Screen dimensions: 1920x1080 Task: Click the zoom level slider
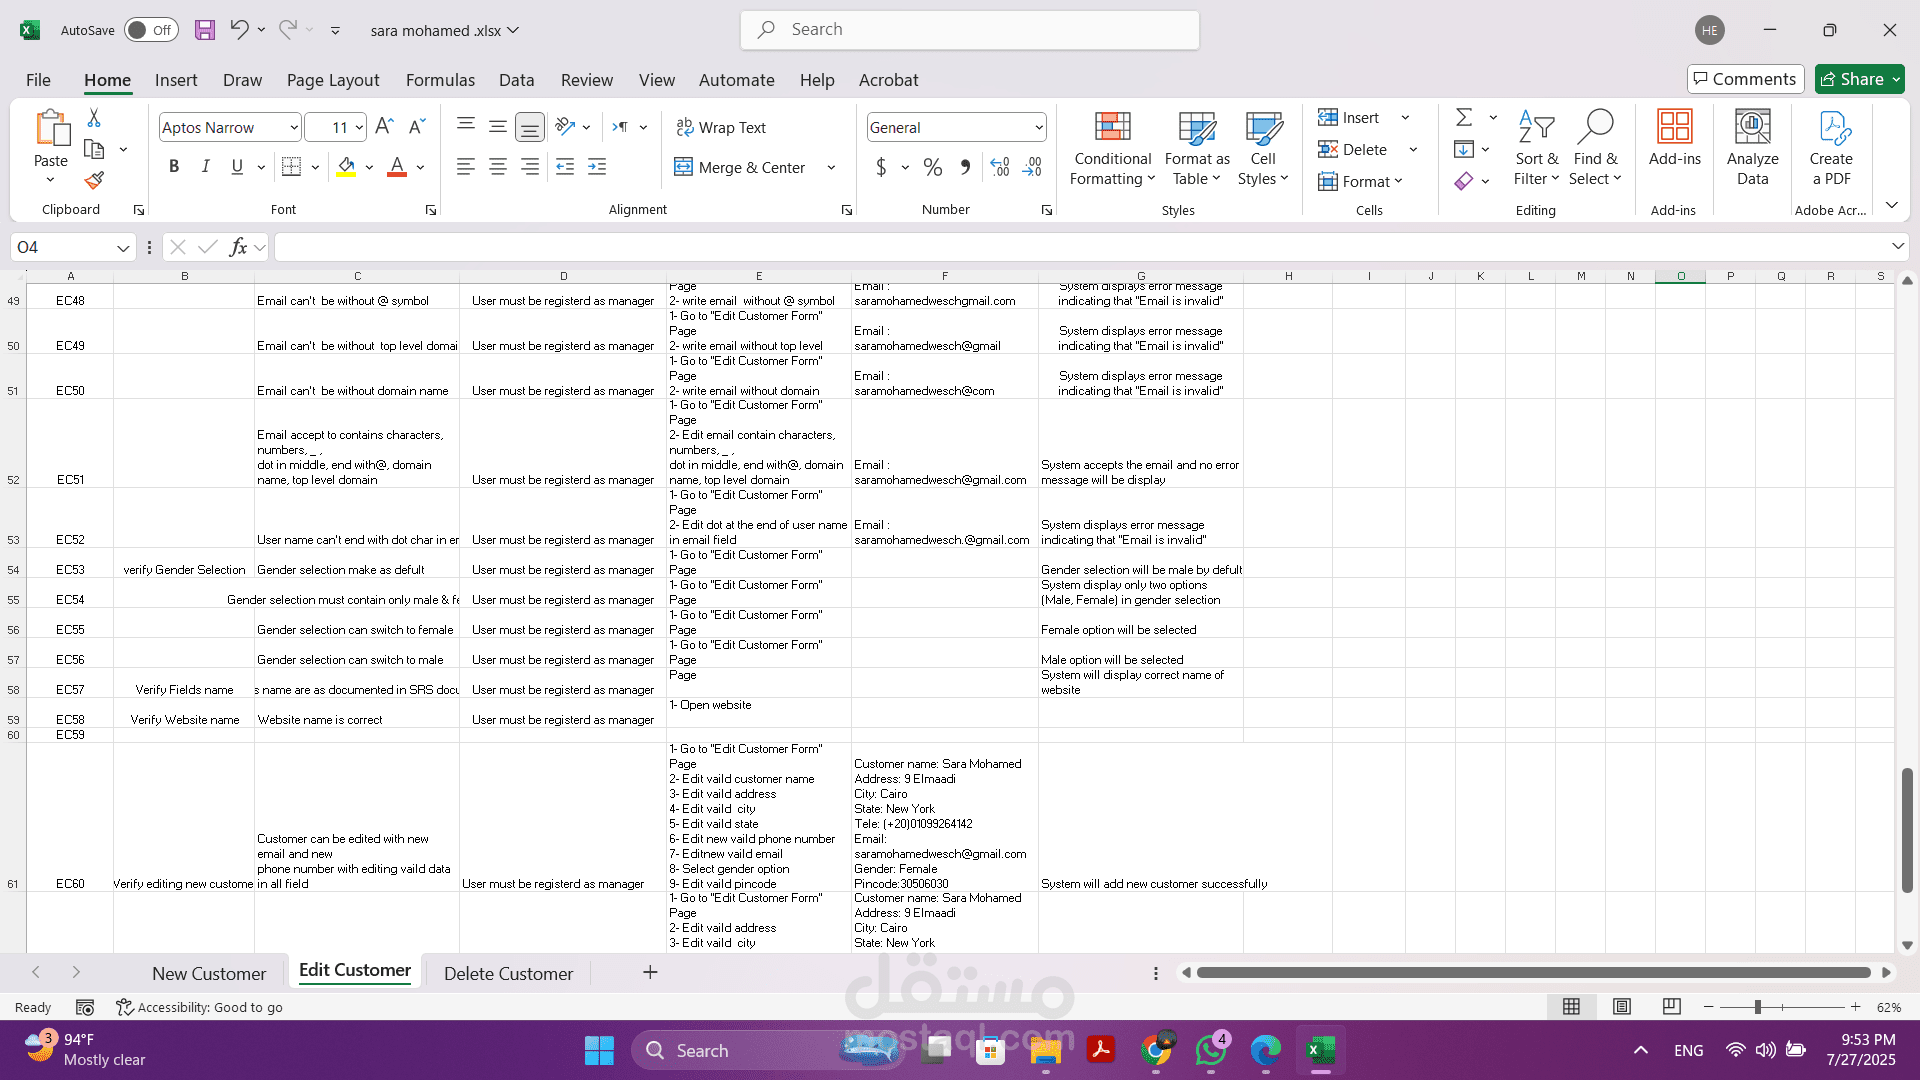[x=1757, y=1007]
